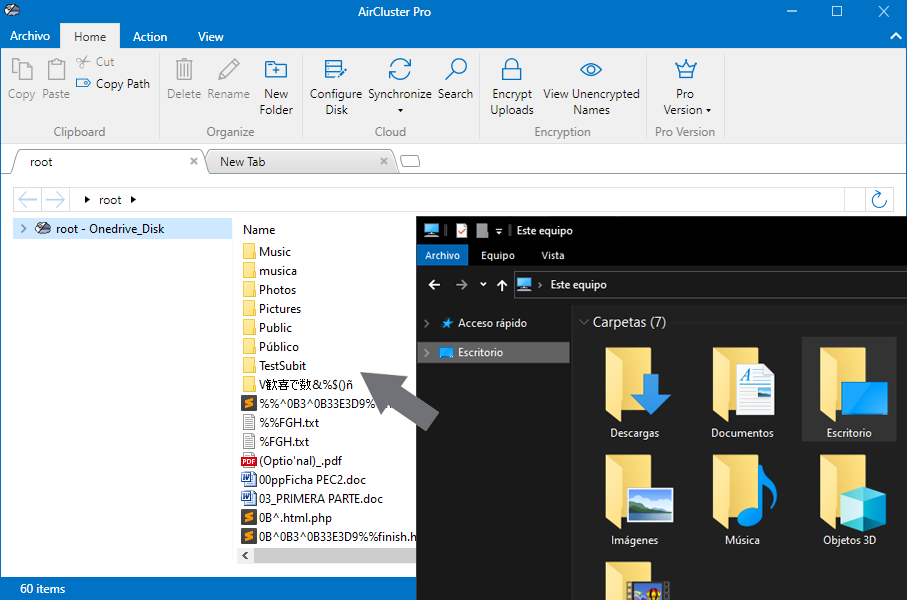Select the Público folder
The width and height of the screenshot is (907, 600).
[x=271, y=347]
